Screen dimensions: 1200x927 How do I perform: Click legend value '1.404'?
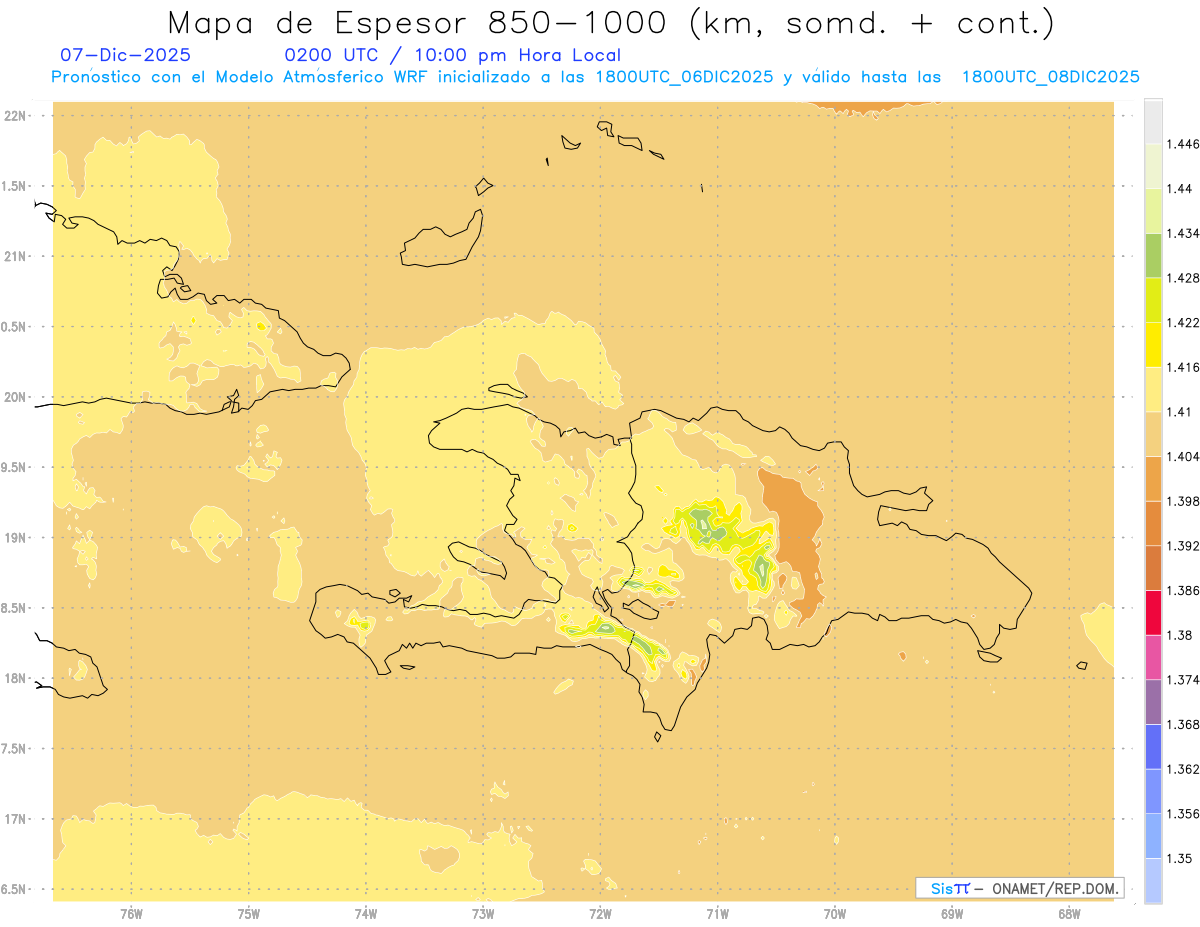click(1183, 456)
